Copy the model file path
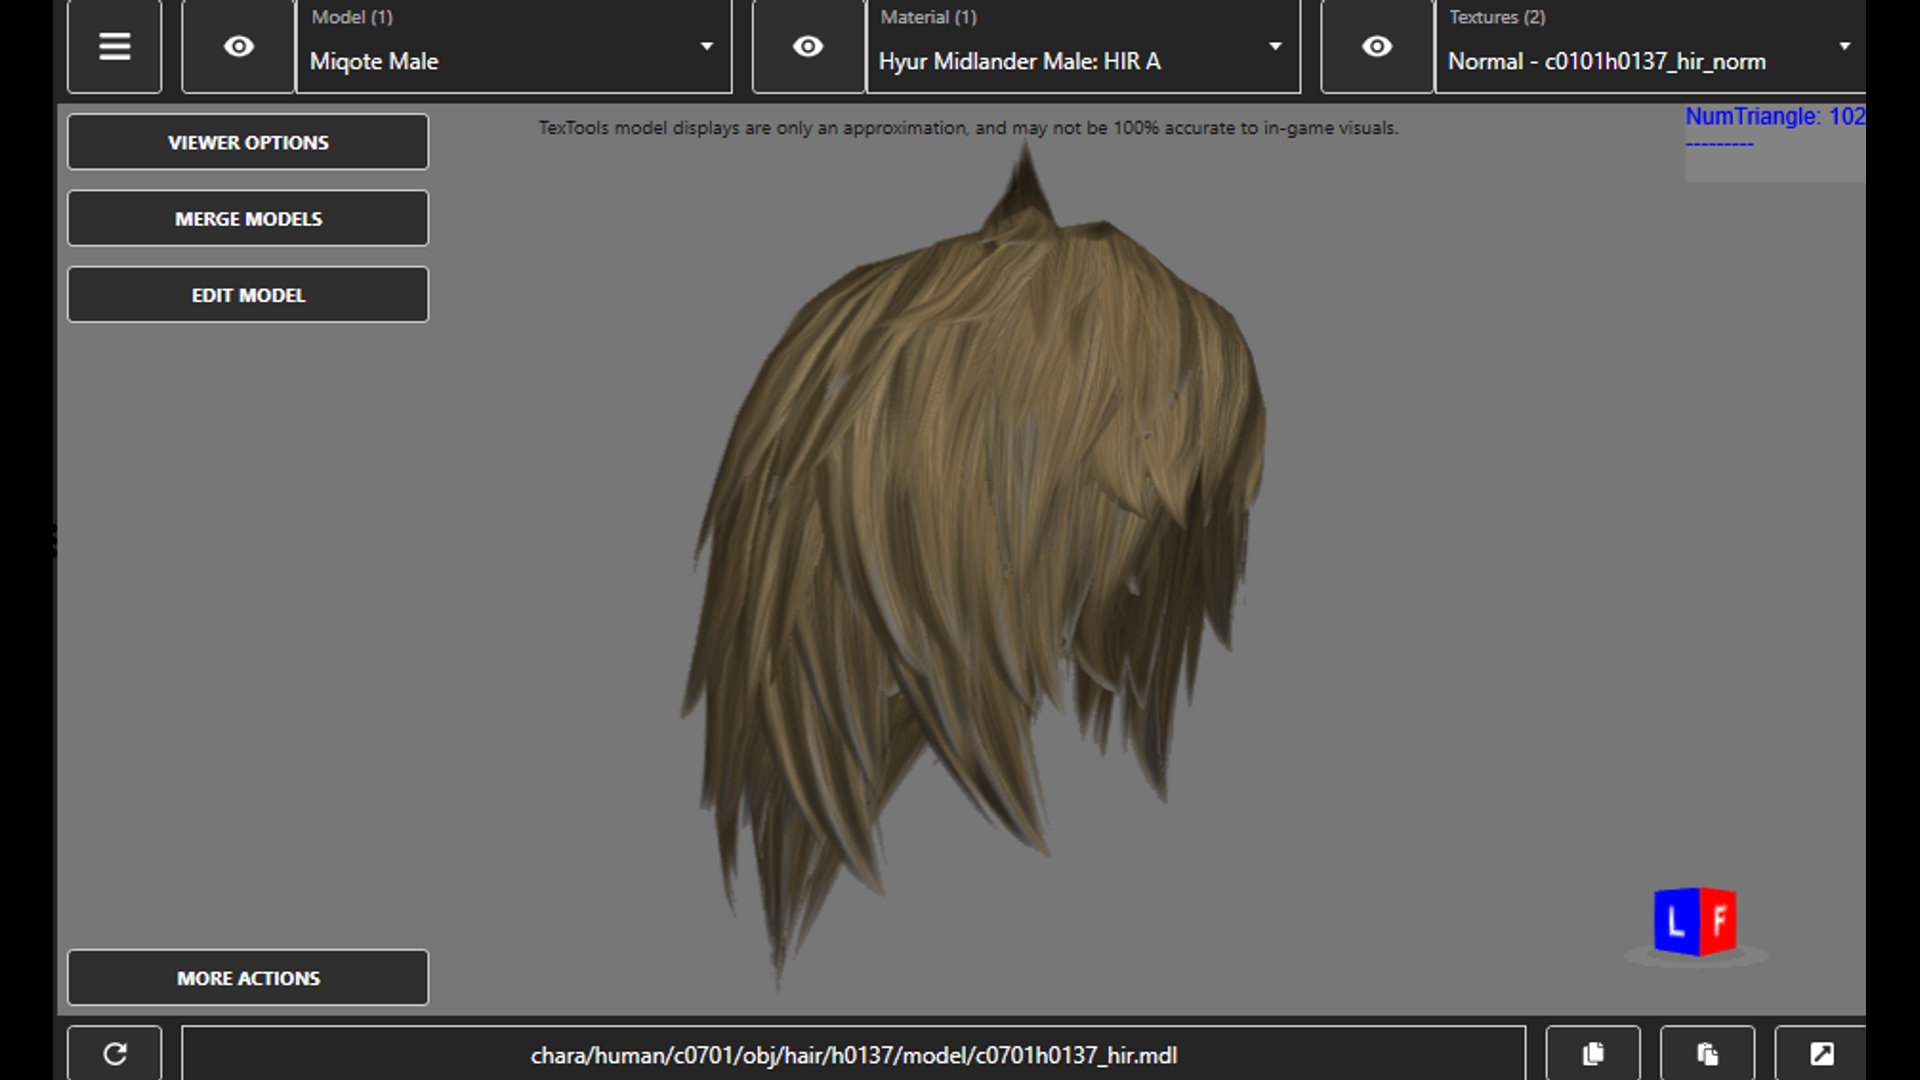This screenshot has width=1920, height=1080. tap(1593, 1053)
